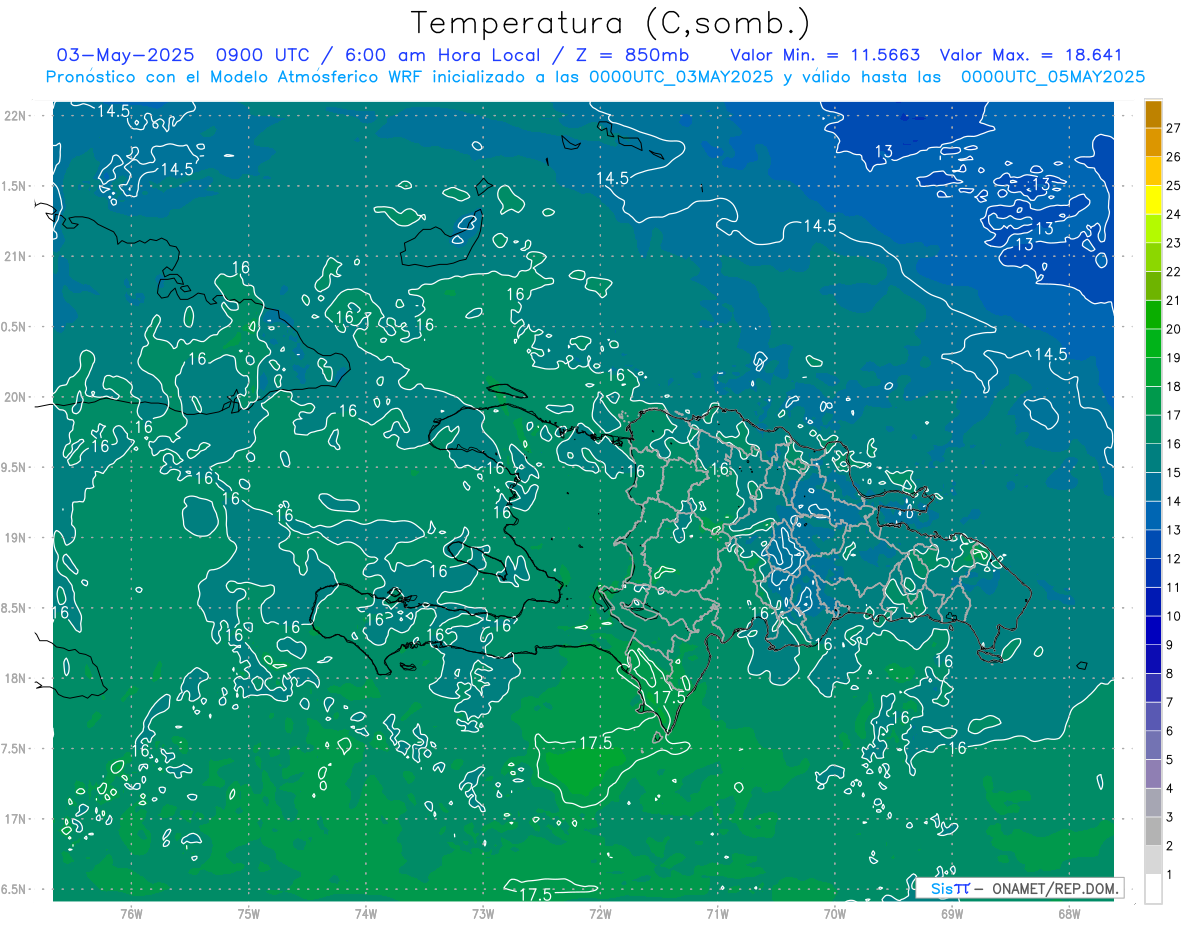Click the '76W' longitude axis label

tap(131, 914)
